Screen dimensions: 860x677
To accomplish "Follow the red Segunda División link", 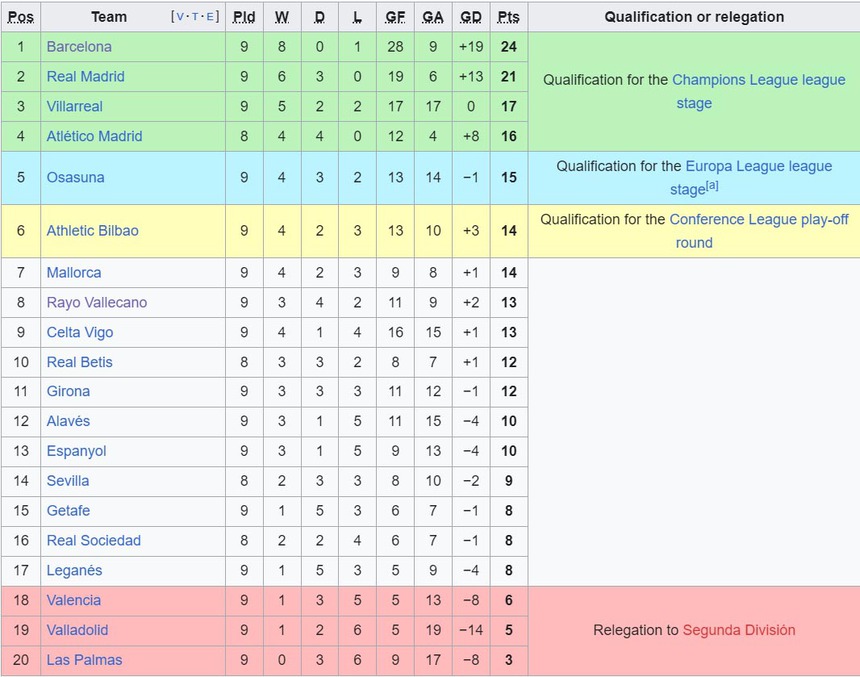I will pos(739,630).
